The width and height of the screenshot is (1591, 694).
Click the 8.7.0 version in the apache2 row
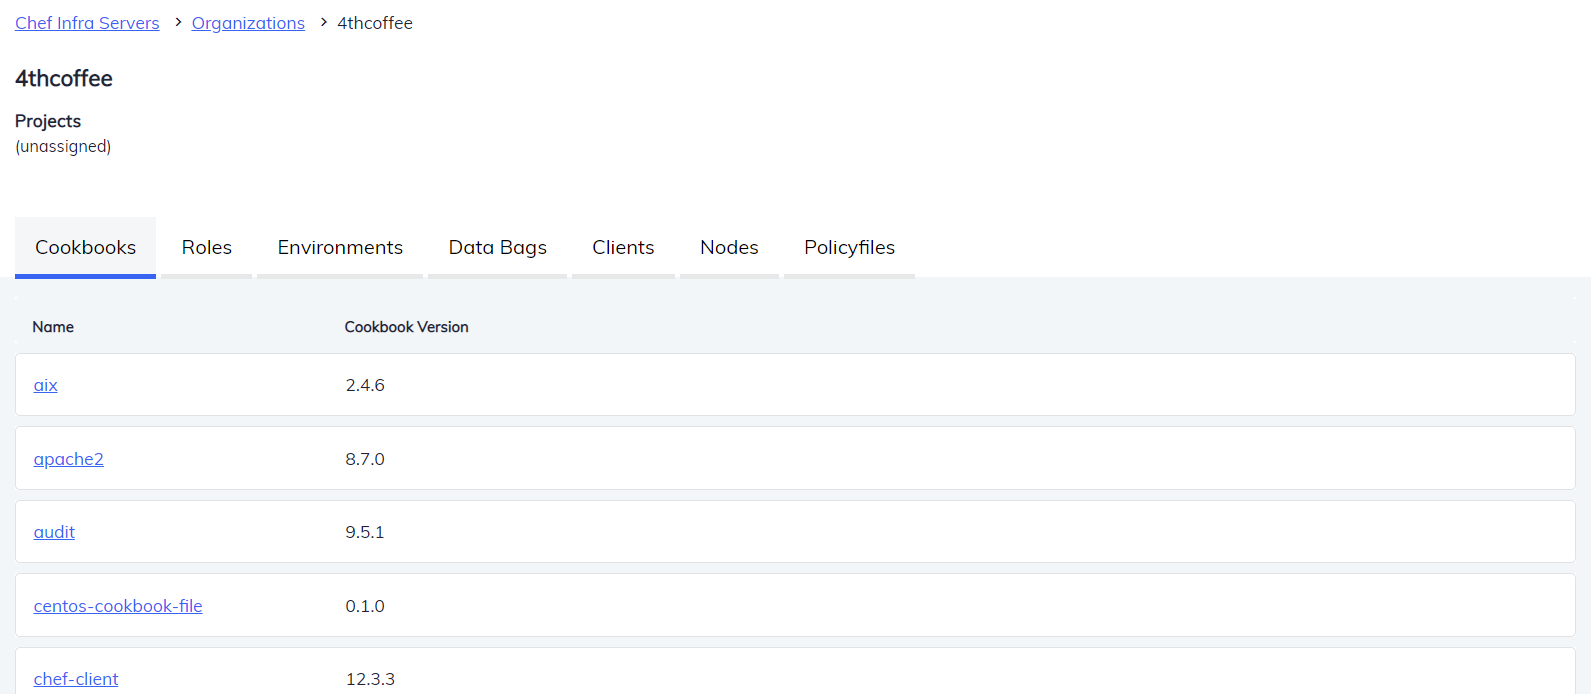(x=365, y=459)
